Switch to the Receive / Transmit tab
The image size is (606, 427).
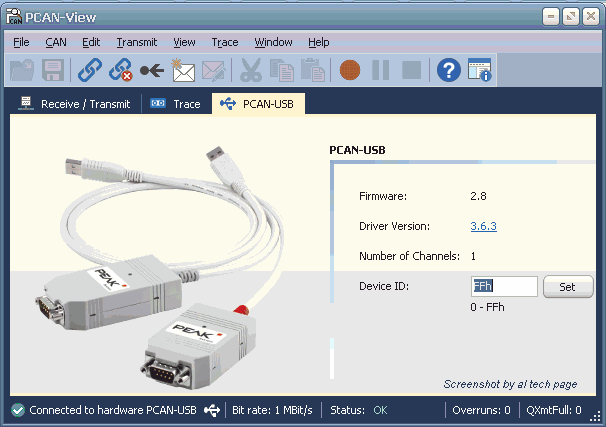pyautogui.click(x=74, y=104)
